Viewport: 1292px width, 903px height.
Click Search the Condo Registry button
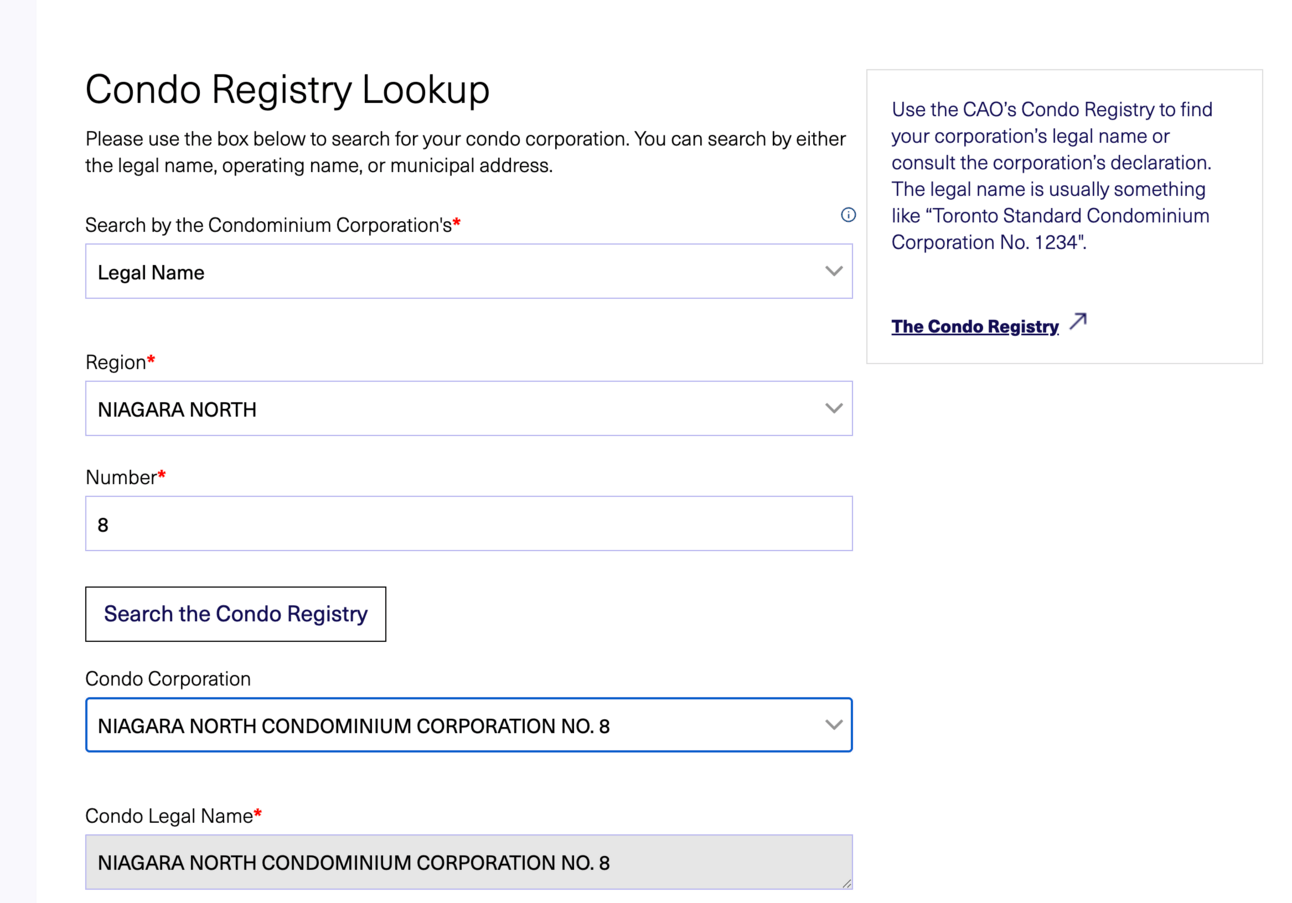tap(236, 614)
